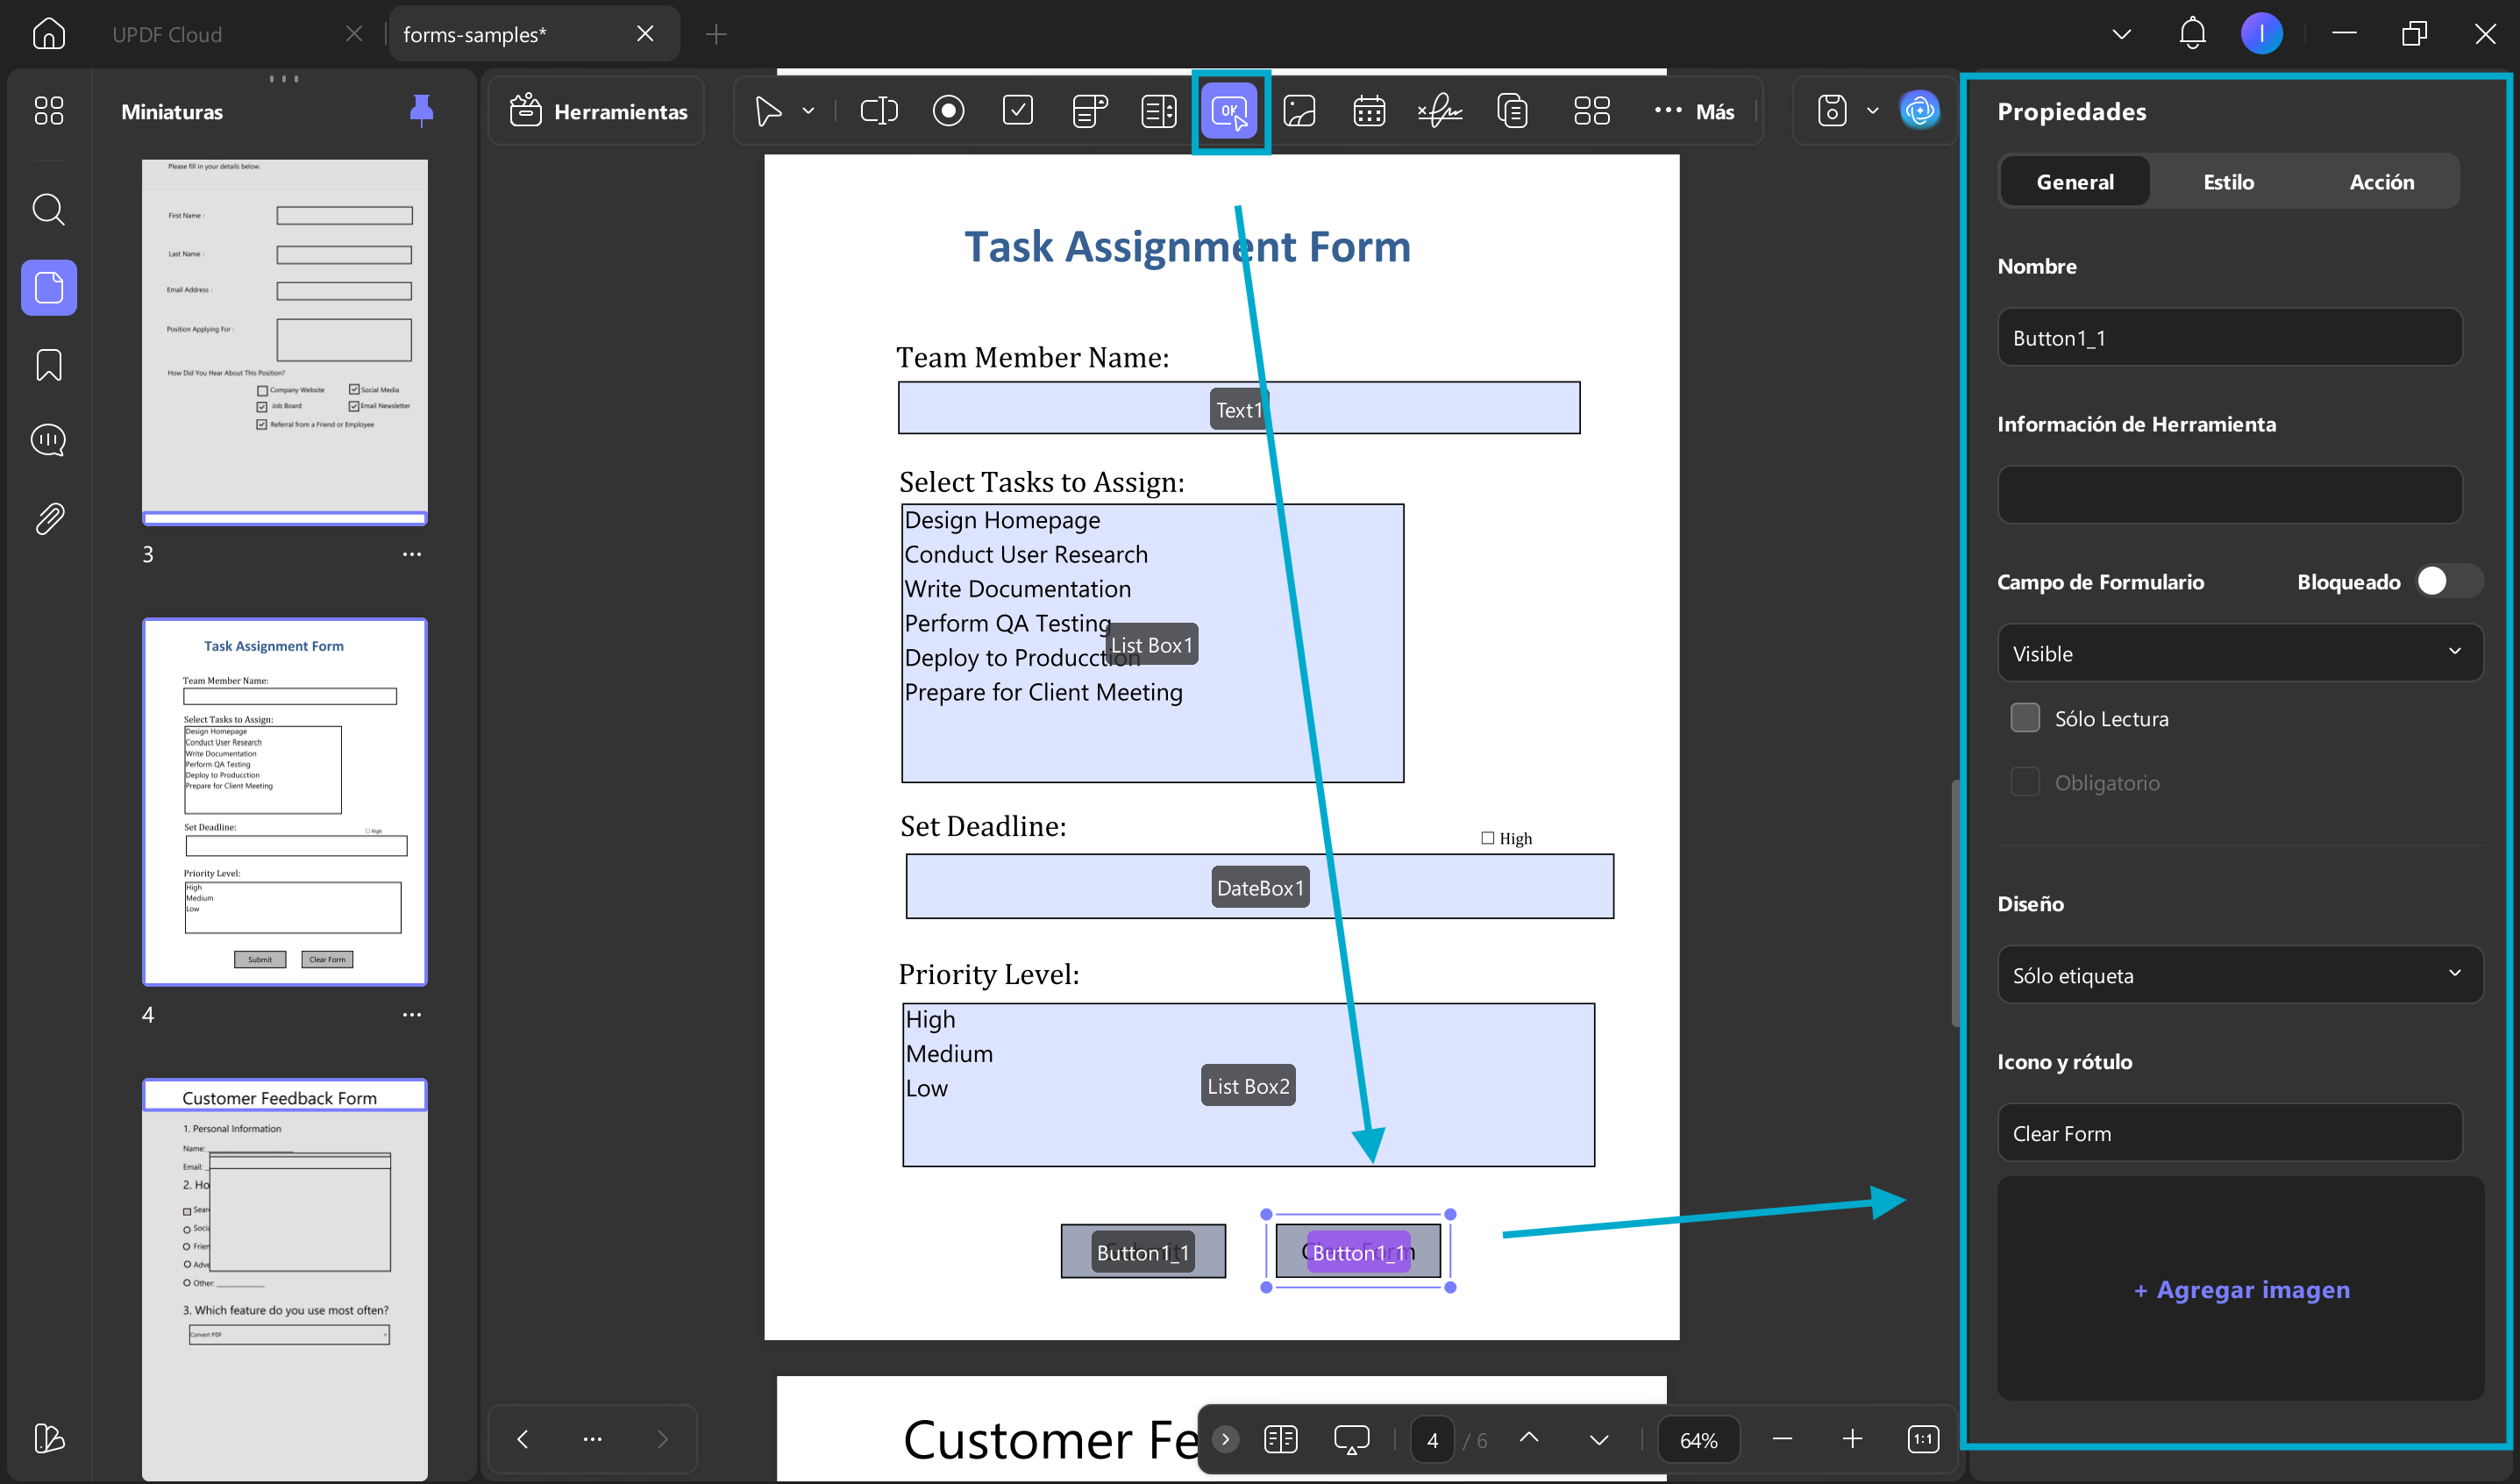Open the Sólo etiqueta layout dropdown
Image resolution: width=2520 pixels, height=1484 pixels.
pos(2239,975)
